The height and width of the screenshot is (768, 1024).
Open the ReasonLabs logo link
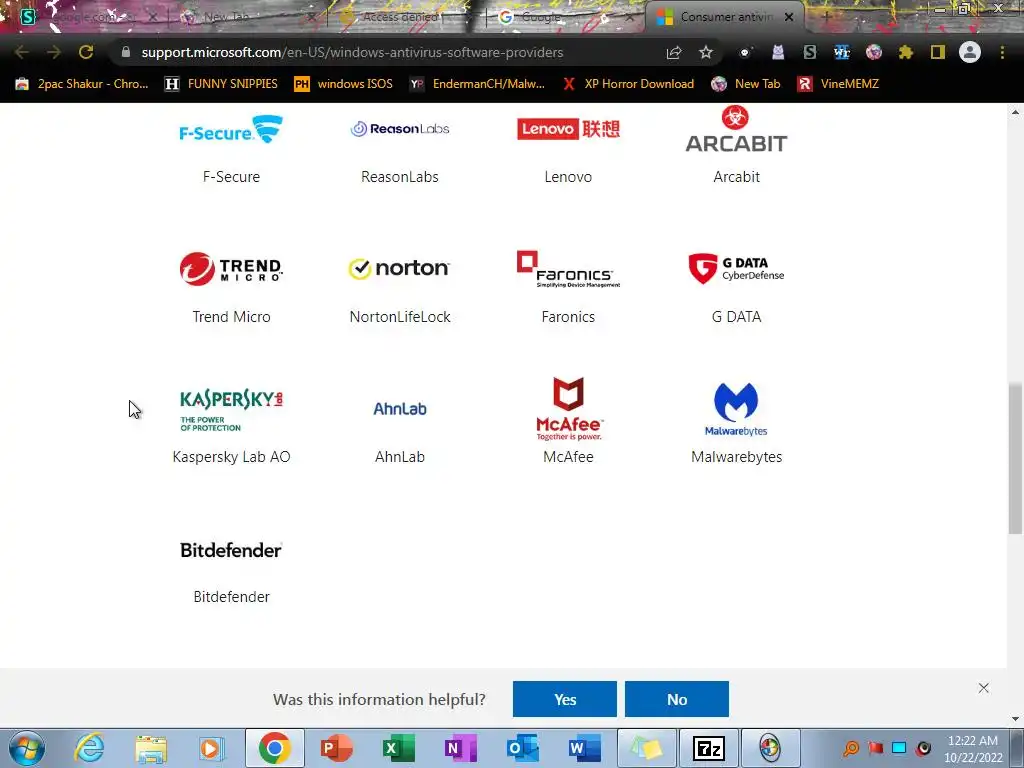point(400,129)
